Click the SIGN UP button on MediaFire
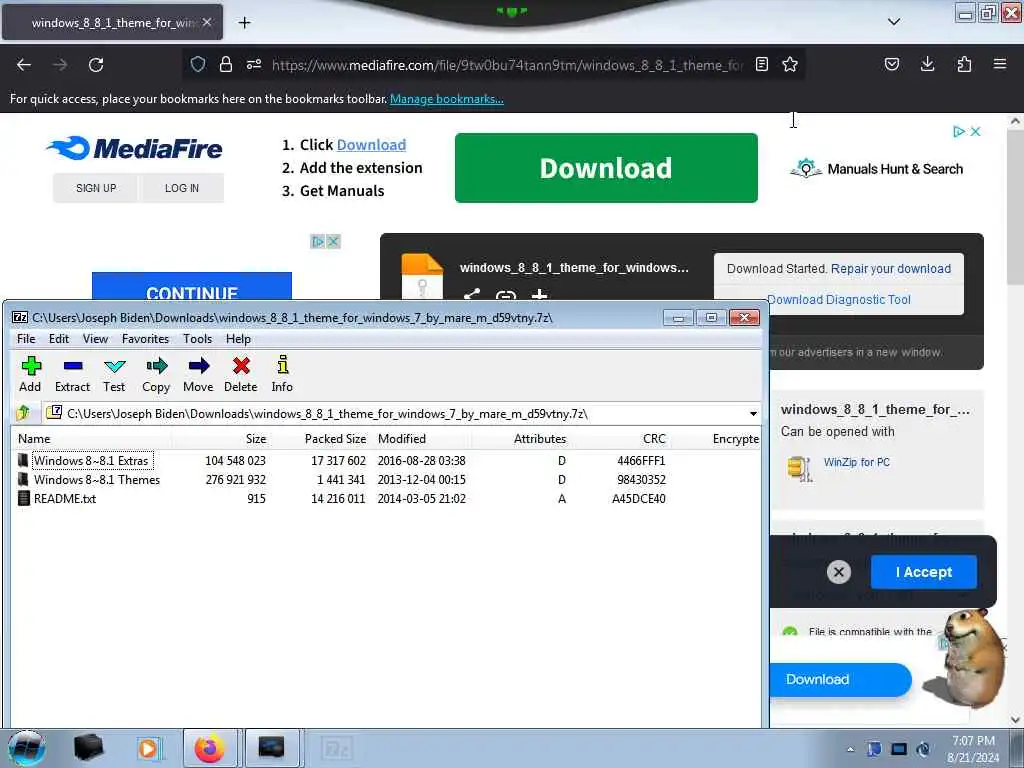This screenshot has height=768, width=1024. pyautogui.click(x=96, y=188)
